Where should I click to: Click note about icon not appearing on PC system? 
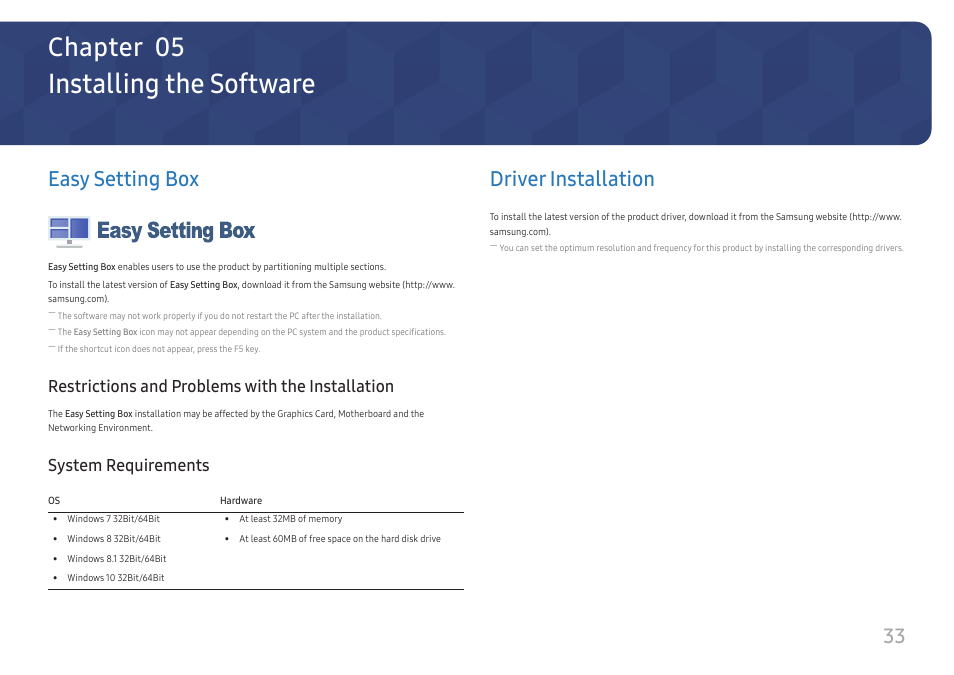pyautogui.click(x=251, y=332)
